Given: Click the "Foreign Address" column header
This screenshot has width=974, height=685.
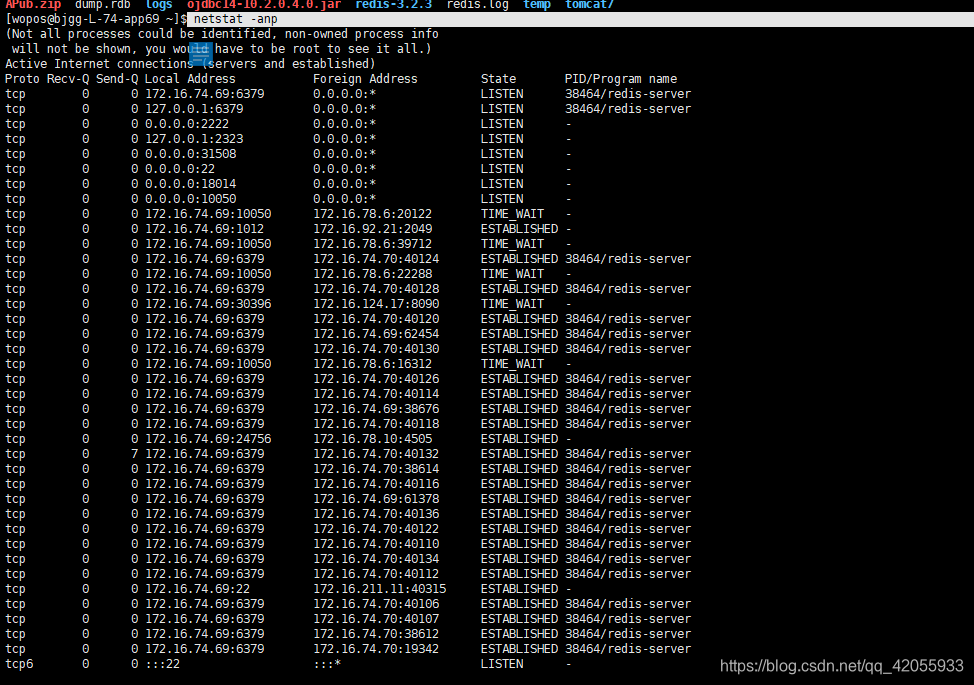Looking at the screenshot, I should tap(365, 79).
